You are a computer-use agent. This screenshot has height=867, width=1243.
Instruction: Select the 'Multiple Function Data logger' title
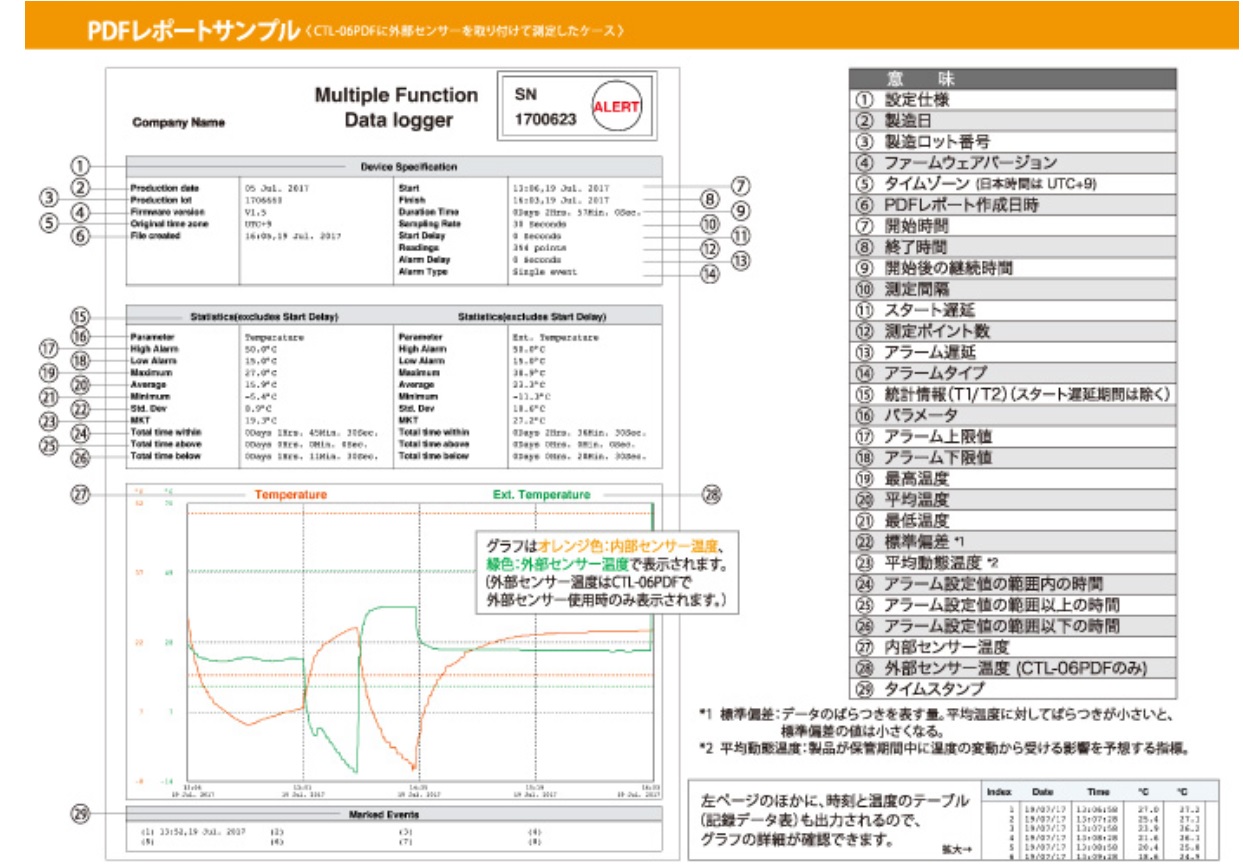pos(397,108)
